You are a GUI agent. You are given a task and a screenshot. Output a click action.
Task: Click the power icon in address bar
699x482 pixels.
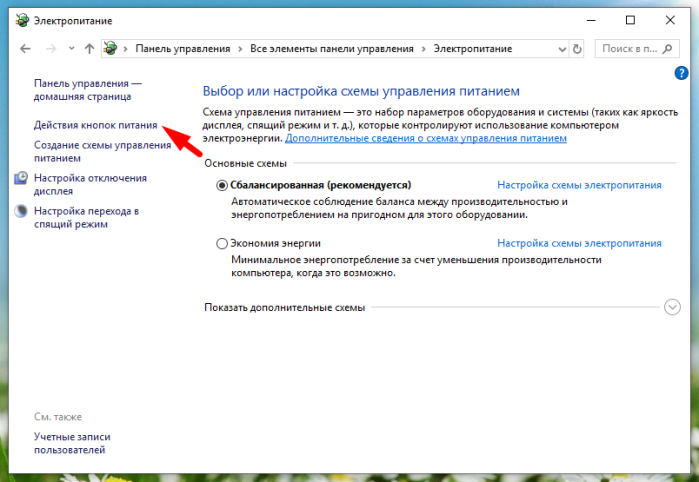coord(111,48)
